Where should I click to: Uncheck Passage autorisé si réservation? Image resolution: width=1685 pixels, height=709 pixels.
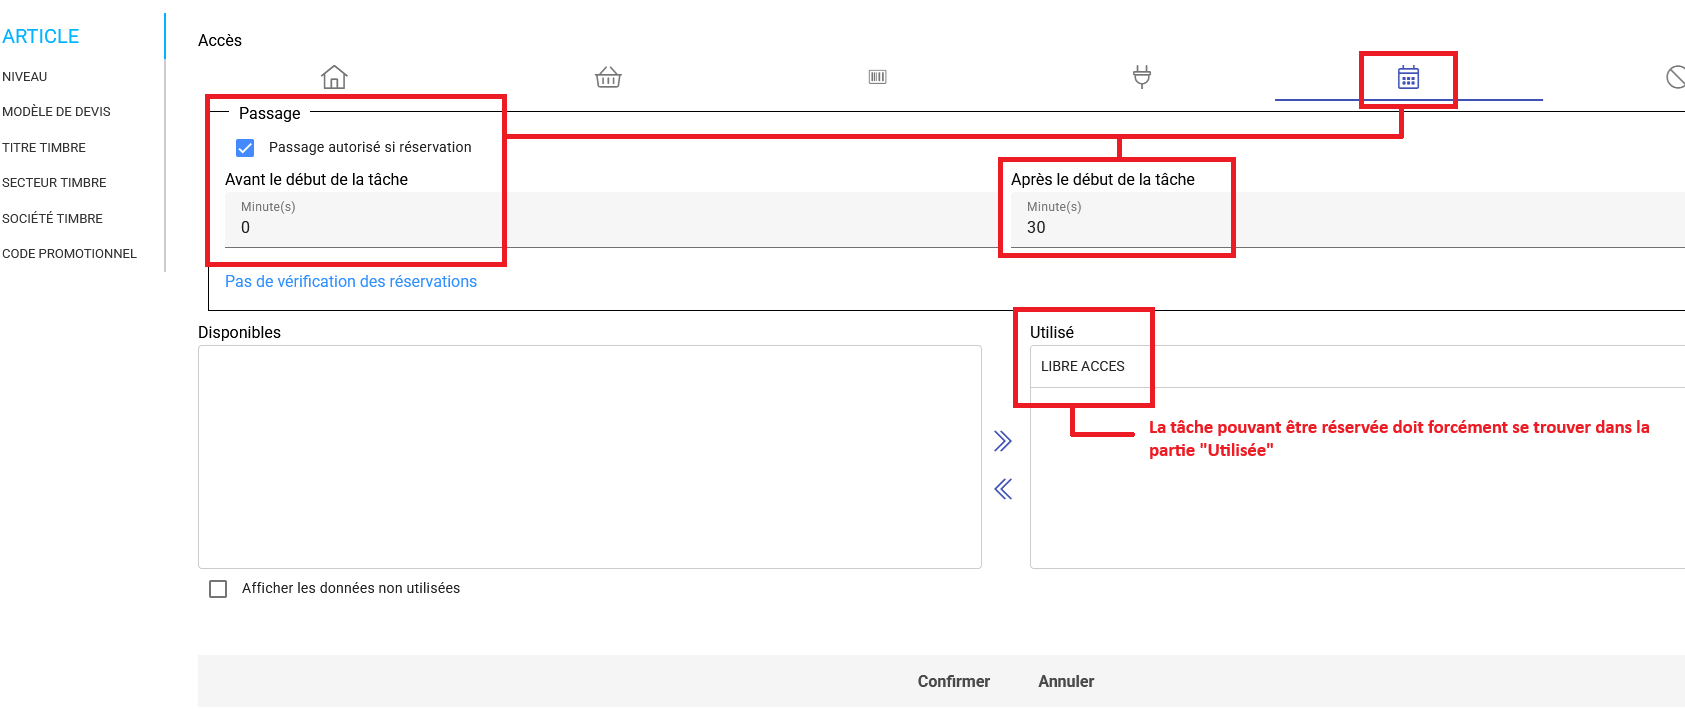click(245, 148)
